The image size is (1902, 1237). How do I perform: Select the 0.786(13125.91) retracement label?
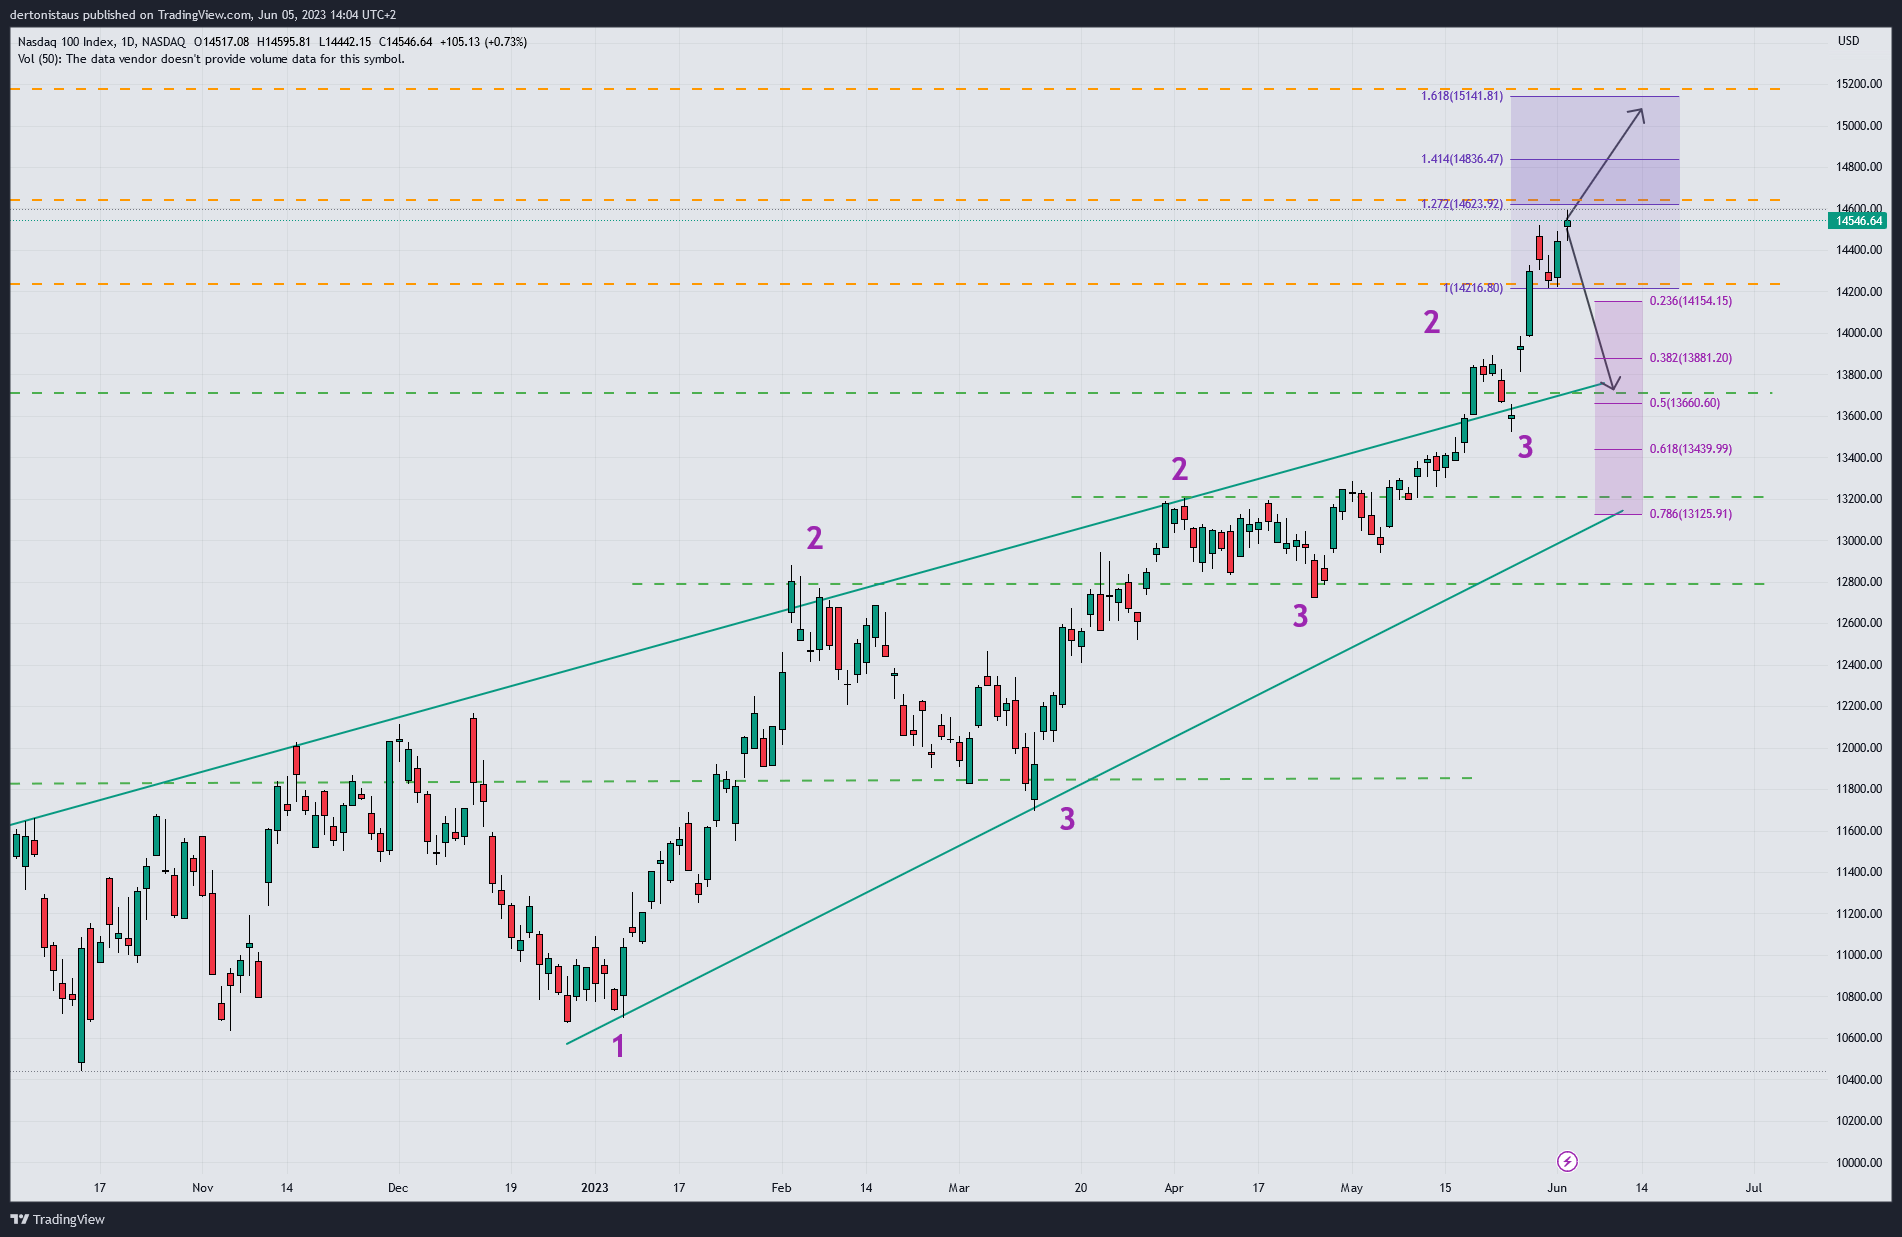[x=1690, y=514]
